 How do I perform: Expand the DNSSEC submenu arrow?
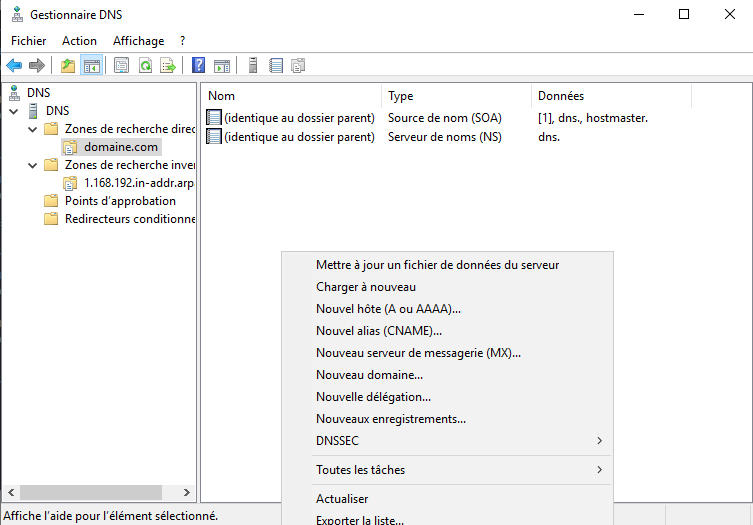click(x=599, y=440)
